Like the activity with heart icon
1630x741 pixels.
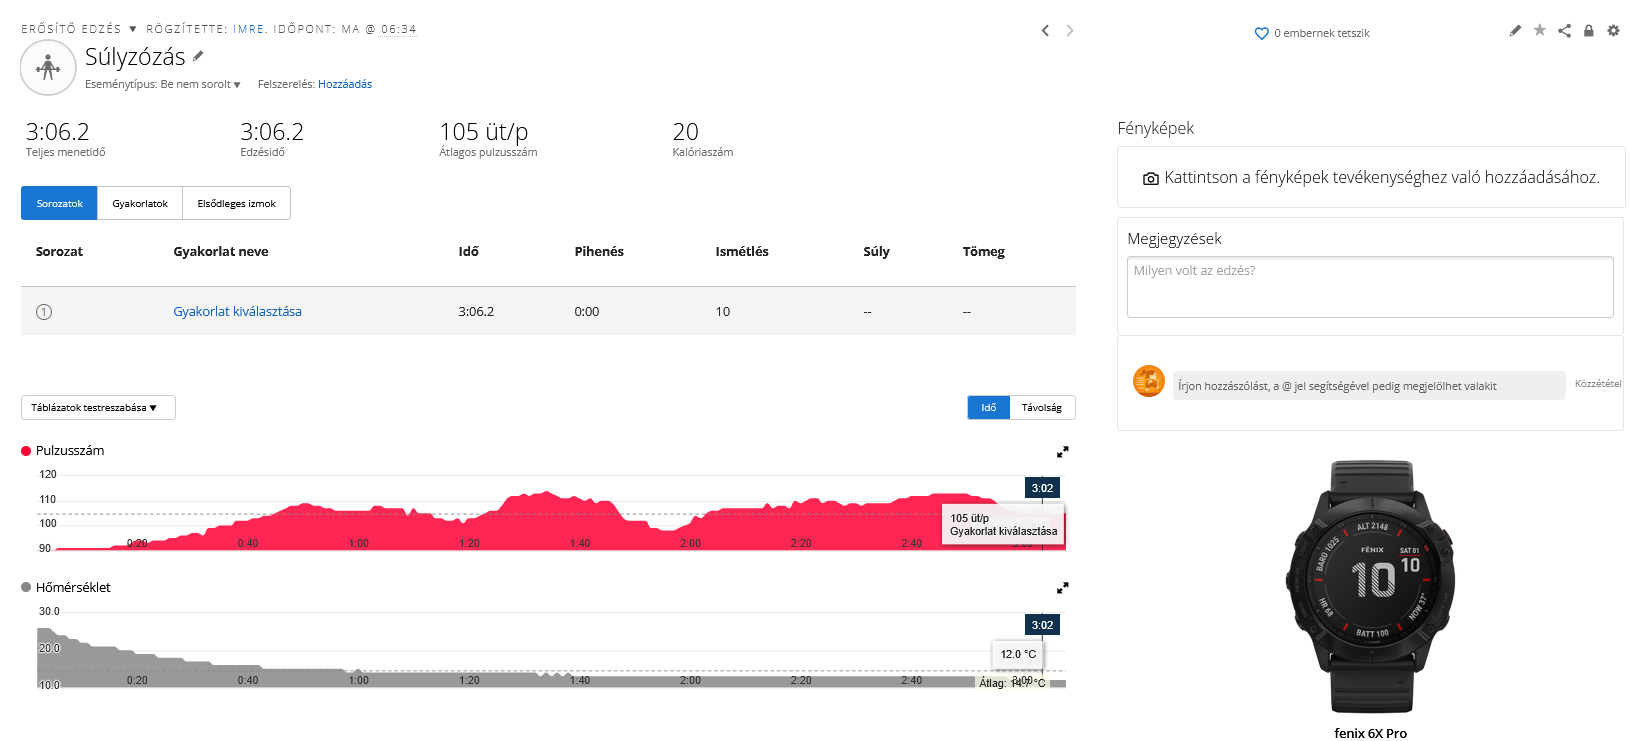click(x=1261, y=33)
